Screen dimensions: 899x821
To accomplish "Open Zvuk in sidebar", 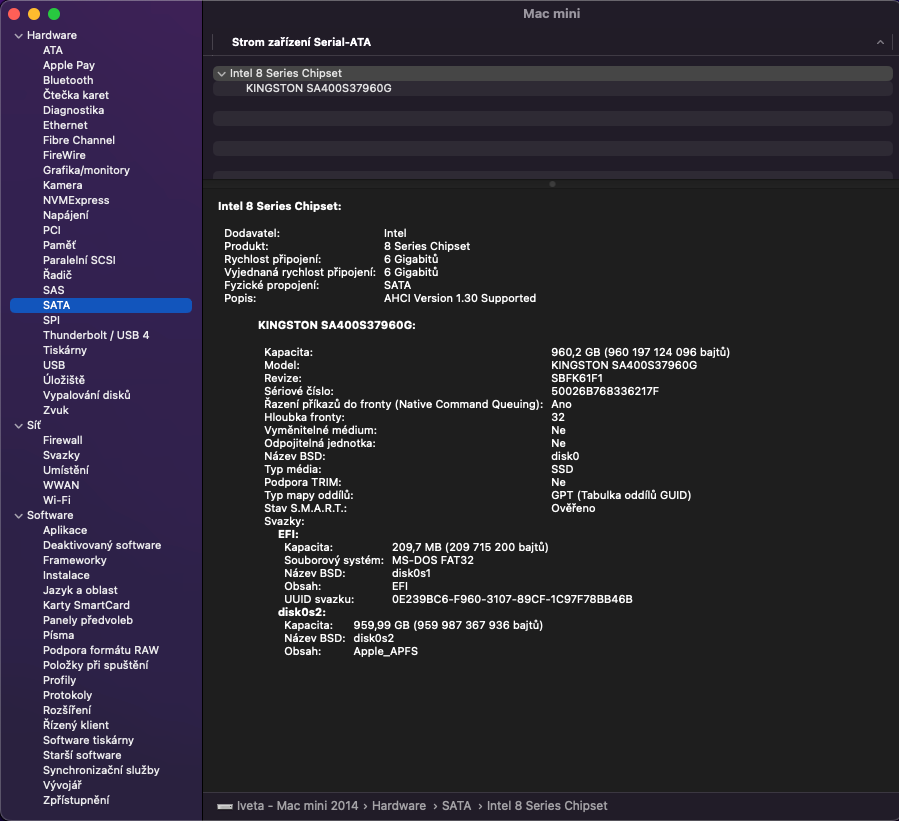I will pyautogui.click(x=56, y=410).
